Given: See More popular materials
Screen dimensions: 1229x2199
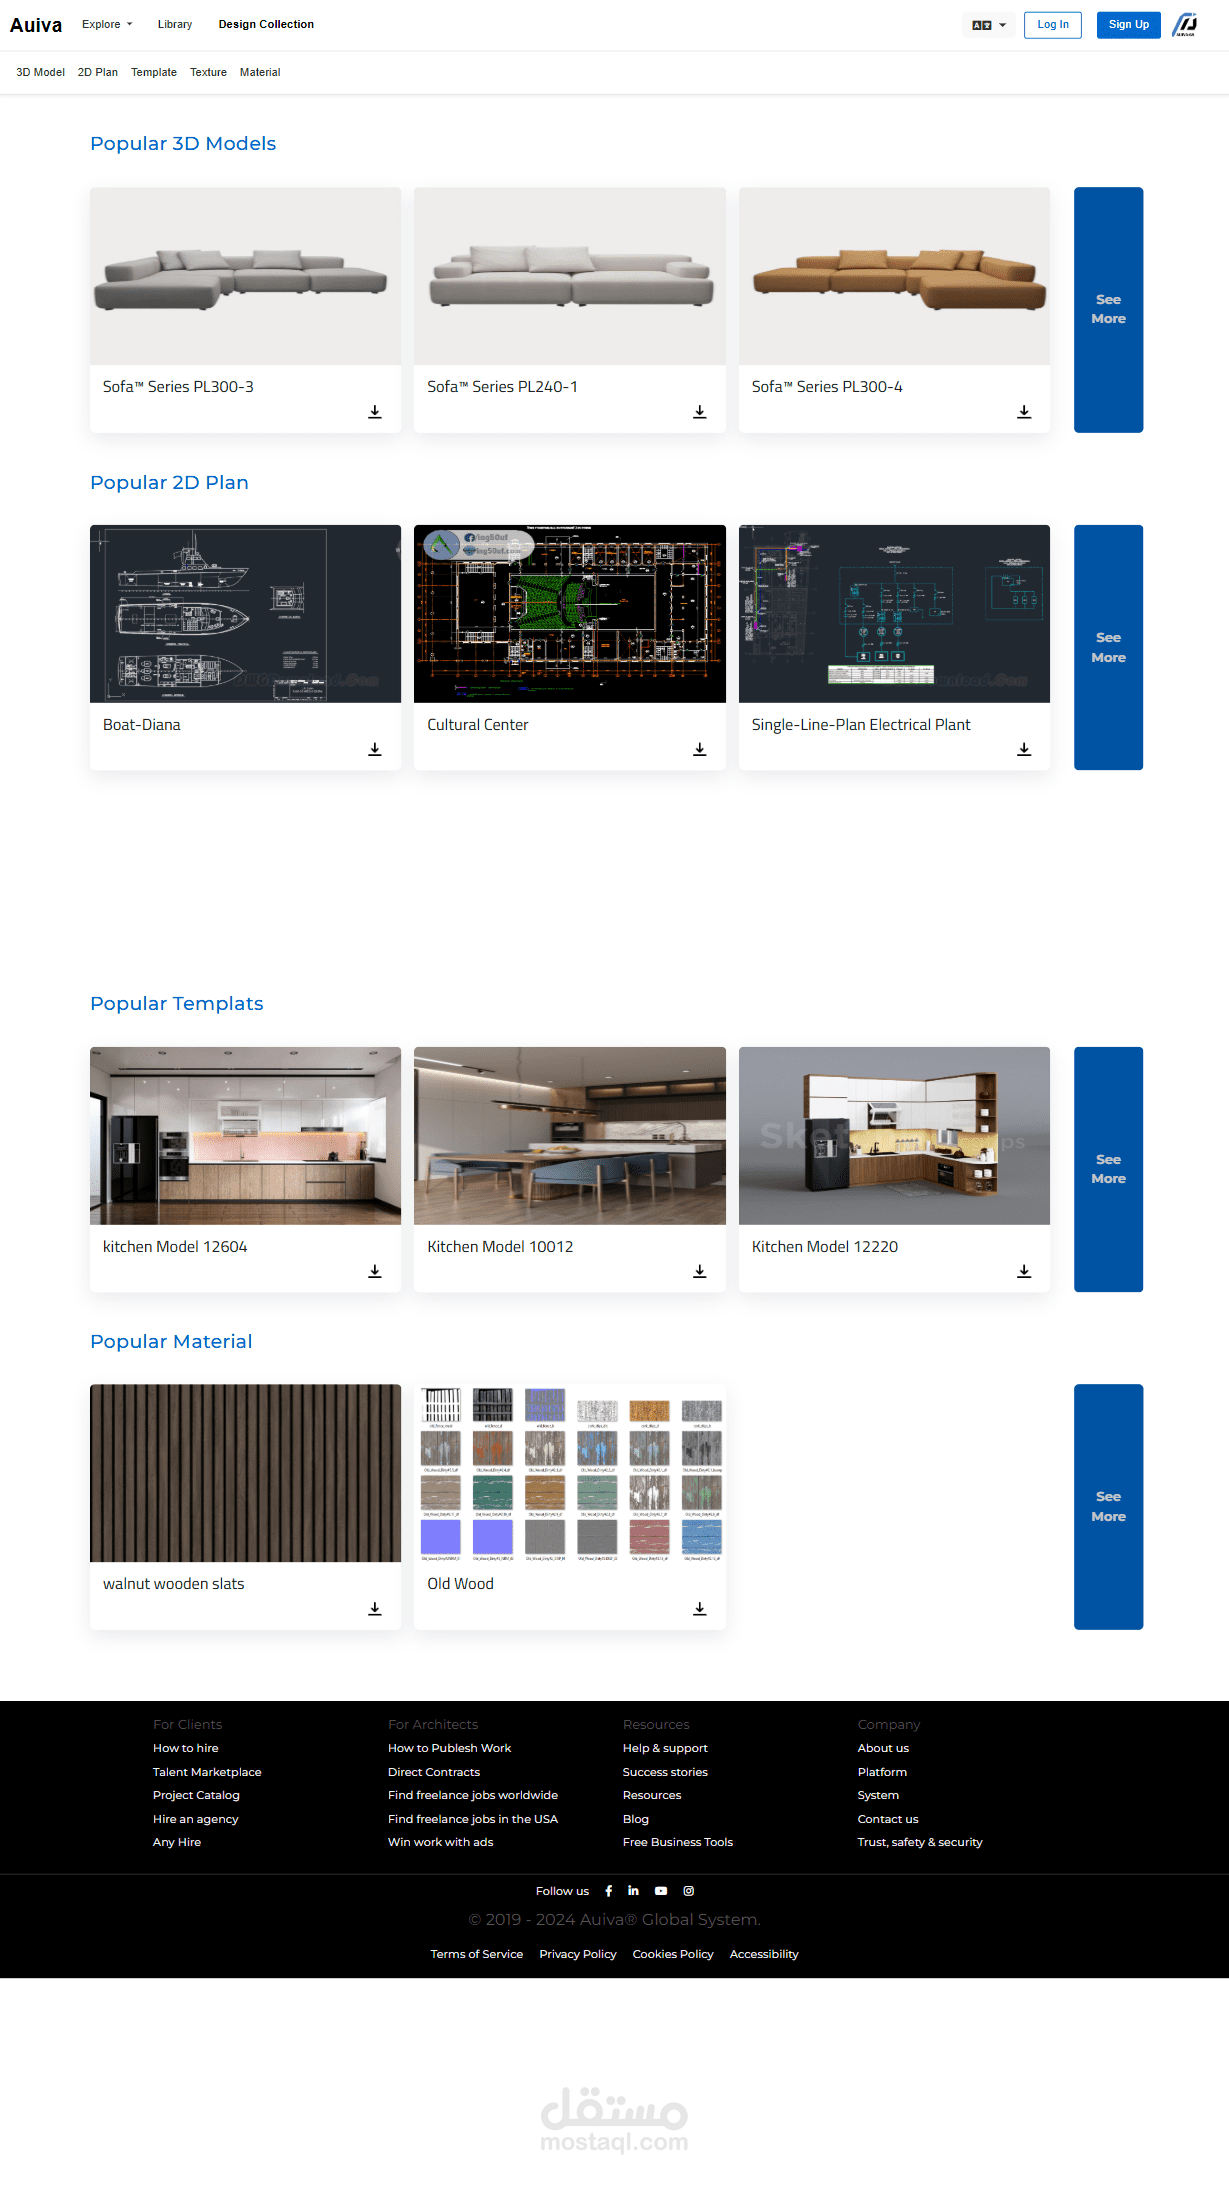Looking at the screenshot, I should [1108, 1507].
